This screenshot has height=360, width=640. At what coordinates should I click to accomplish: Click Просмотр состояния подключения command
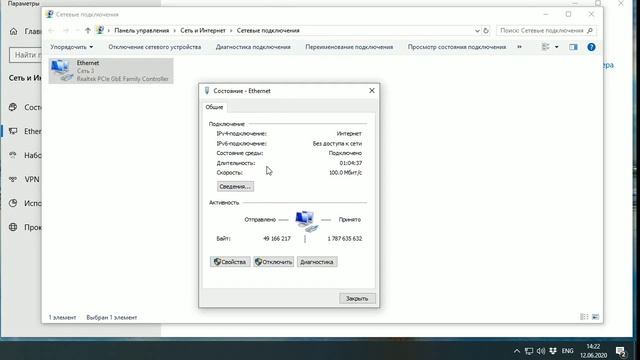pos(457,47)
